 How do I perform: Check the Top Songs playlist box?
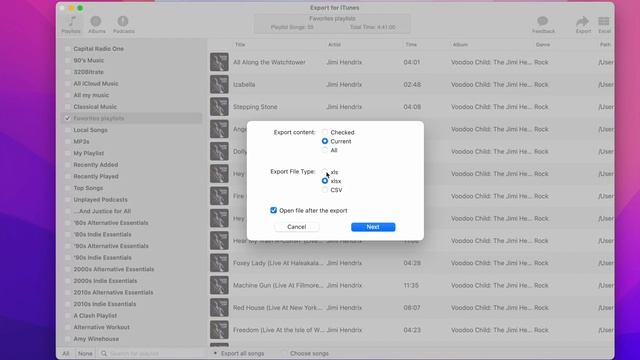pyautogui.click(x=67, y=188)
